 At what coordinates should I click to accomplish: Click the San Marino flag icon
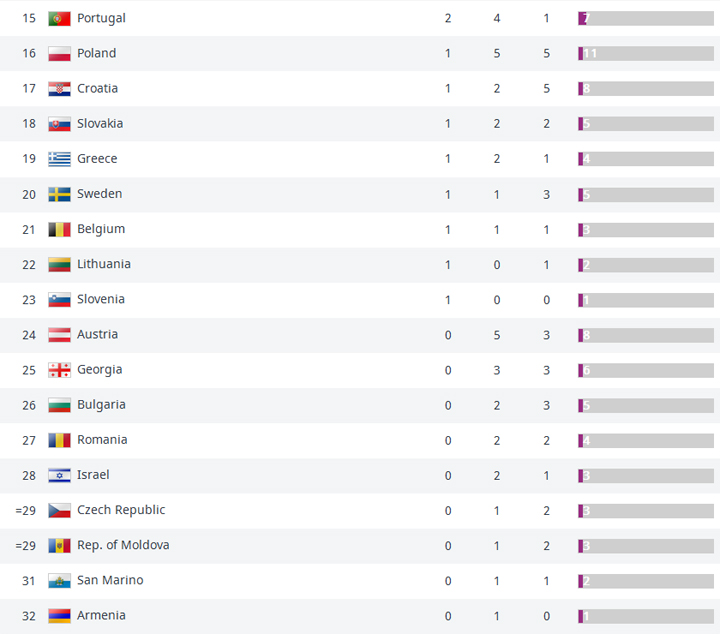(x=59, y=581)
